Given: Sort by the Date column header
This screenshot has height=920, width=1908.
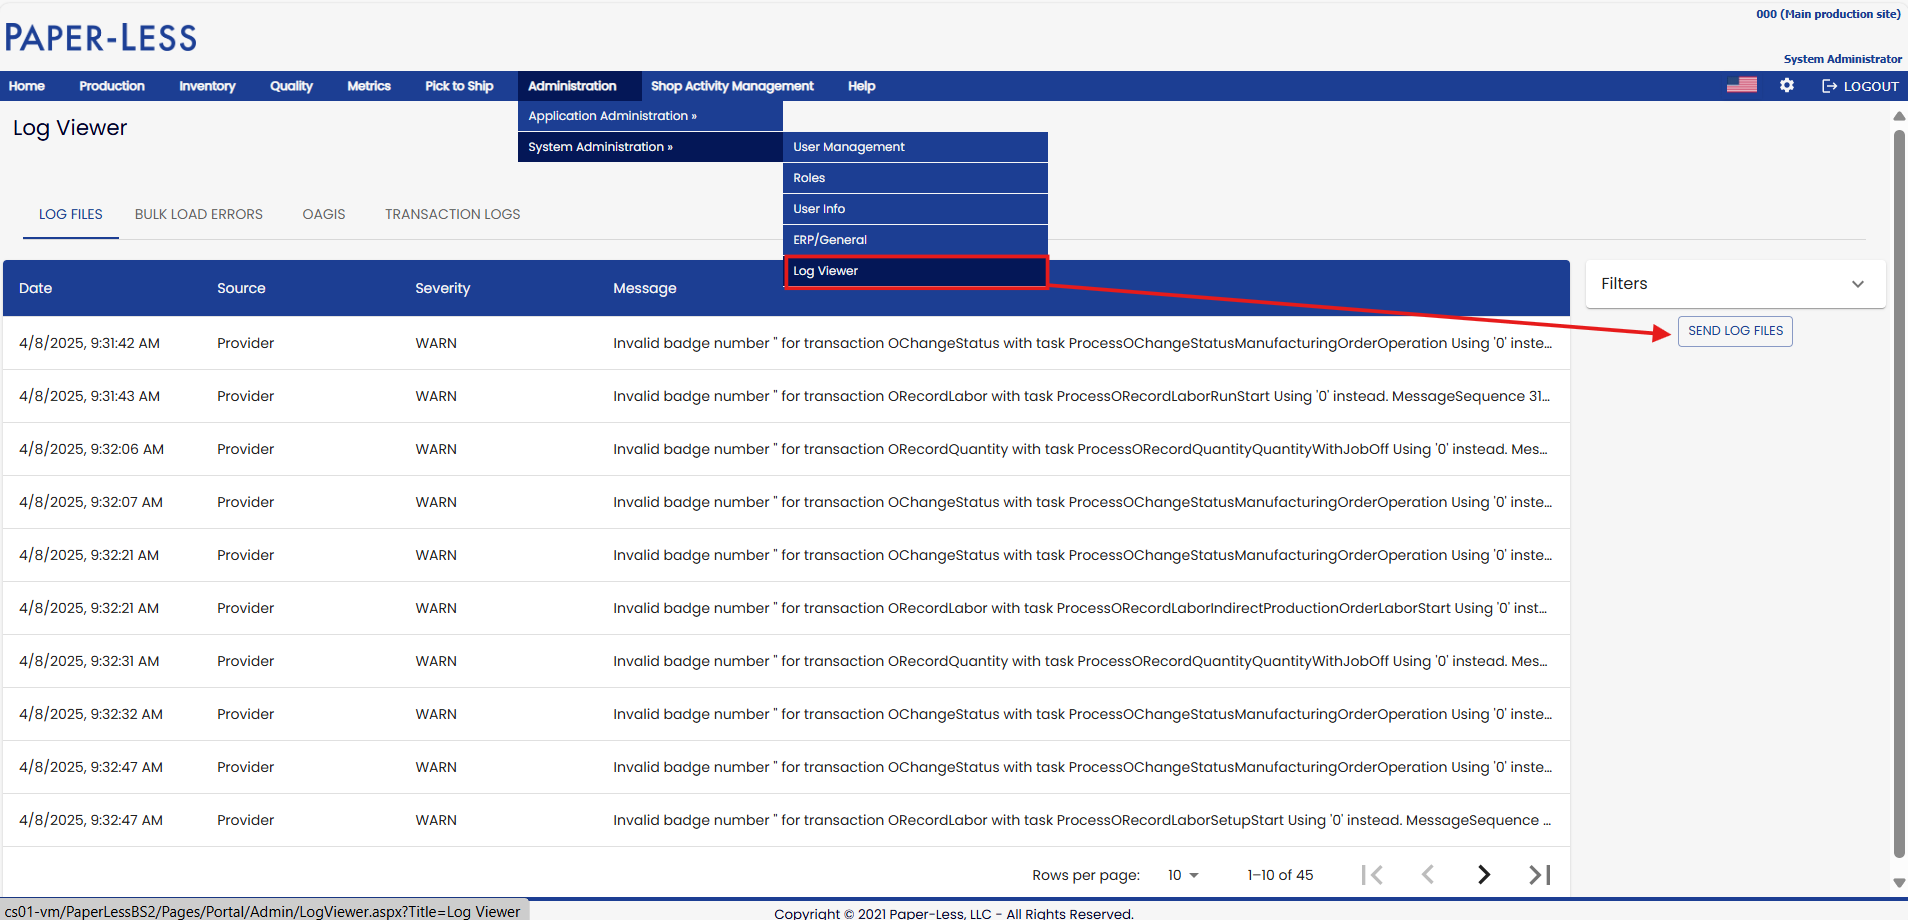Looking at the screenshot, I should [x=36, y=288].
